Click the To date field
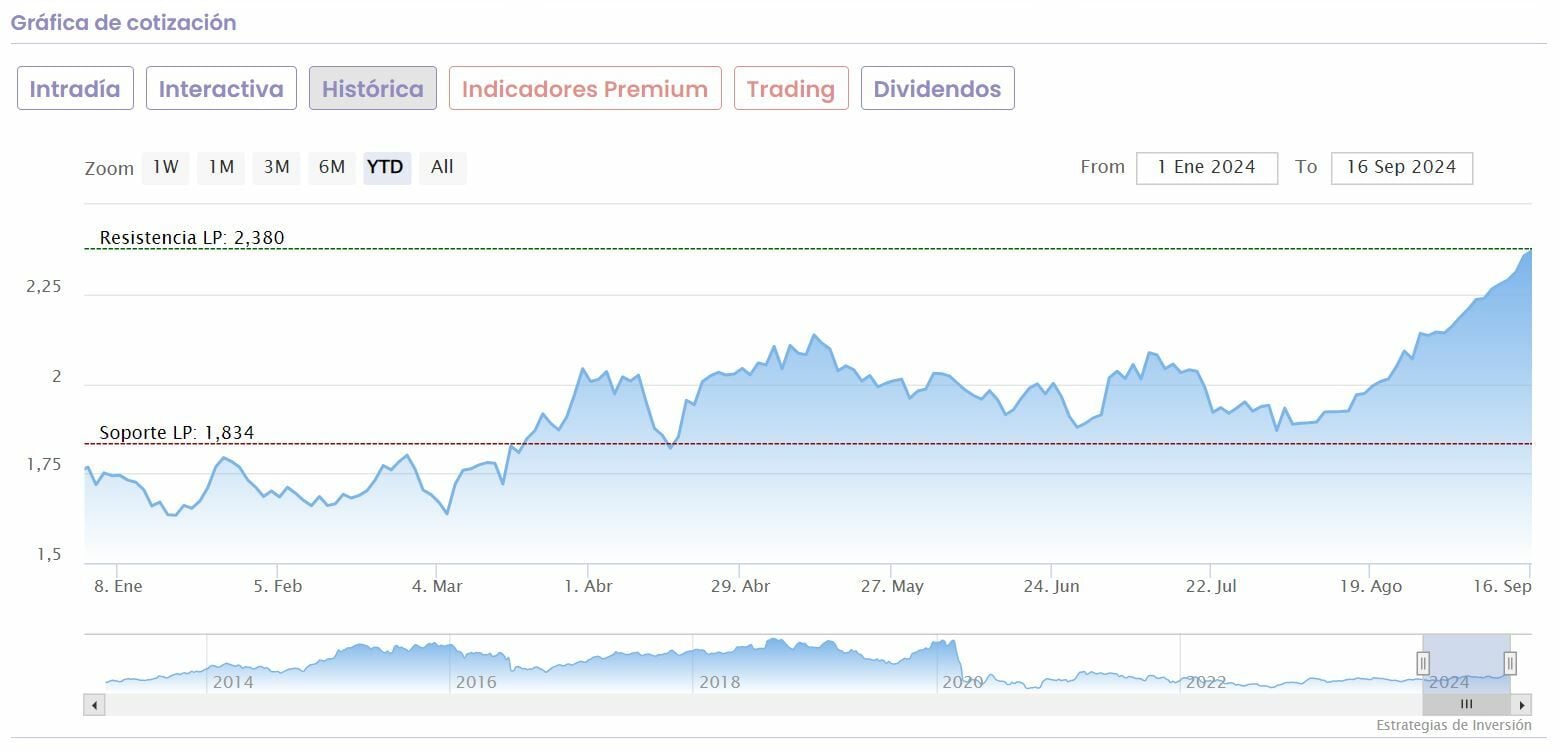Viewport: 1561px width, 753px height. coord(1401,168)
